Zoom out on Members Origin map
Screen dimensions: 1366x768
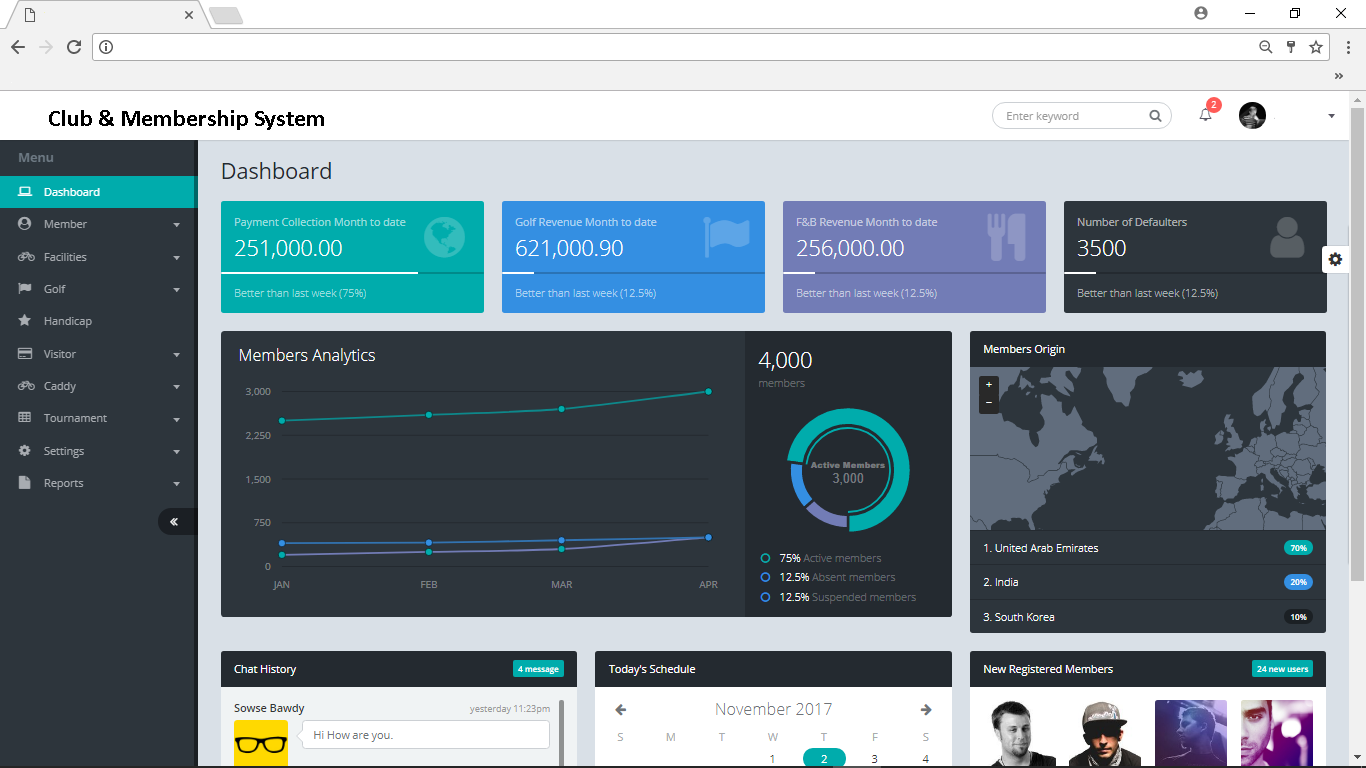989,403
